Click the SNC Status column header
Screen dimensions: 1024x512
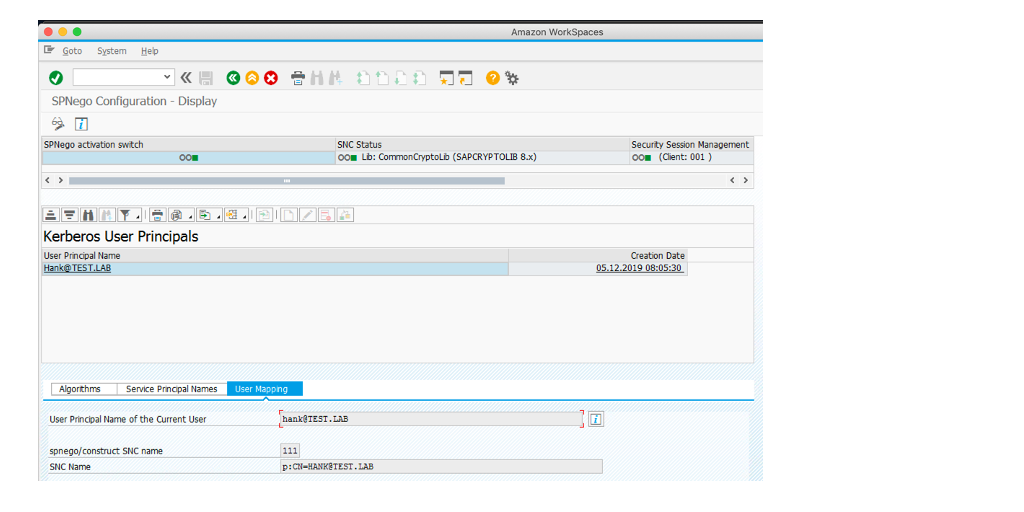point(481,144)
